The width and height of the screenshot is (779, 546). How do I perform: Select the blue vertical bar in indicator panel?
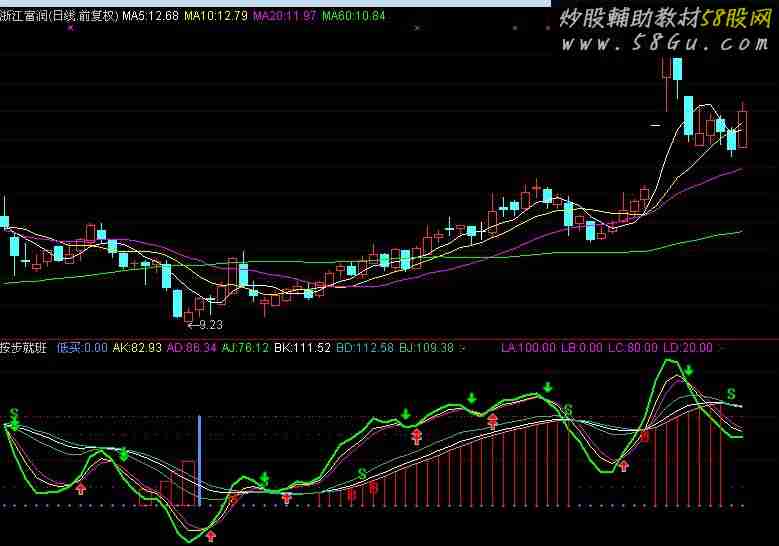pyautogui.click(x=200, y=460)
